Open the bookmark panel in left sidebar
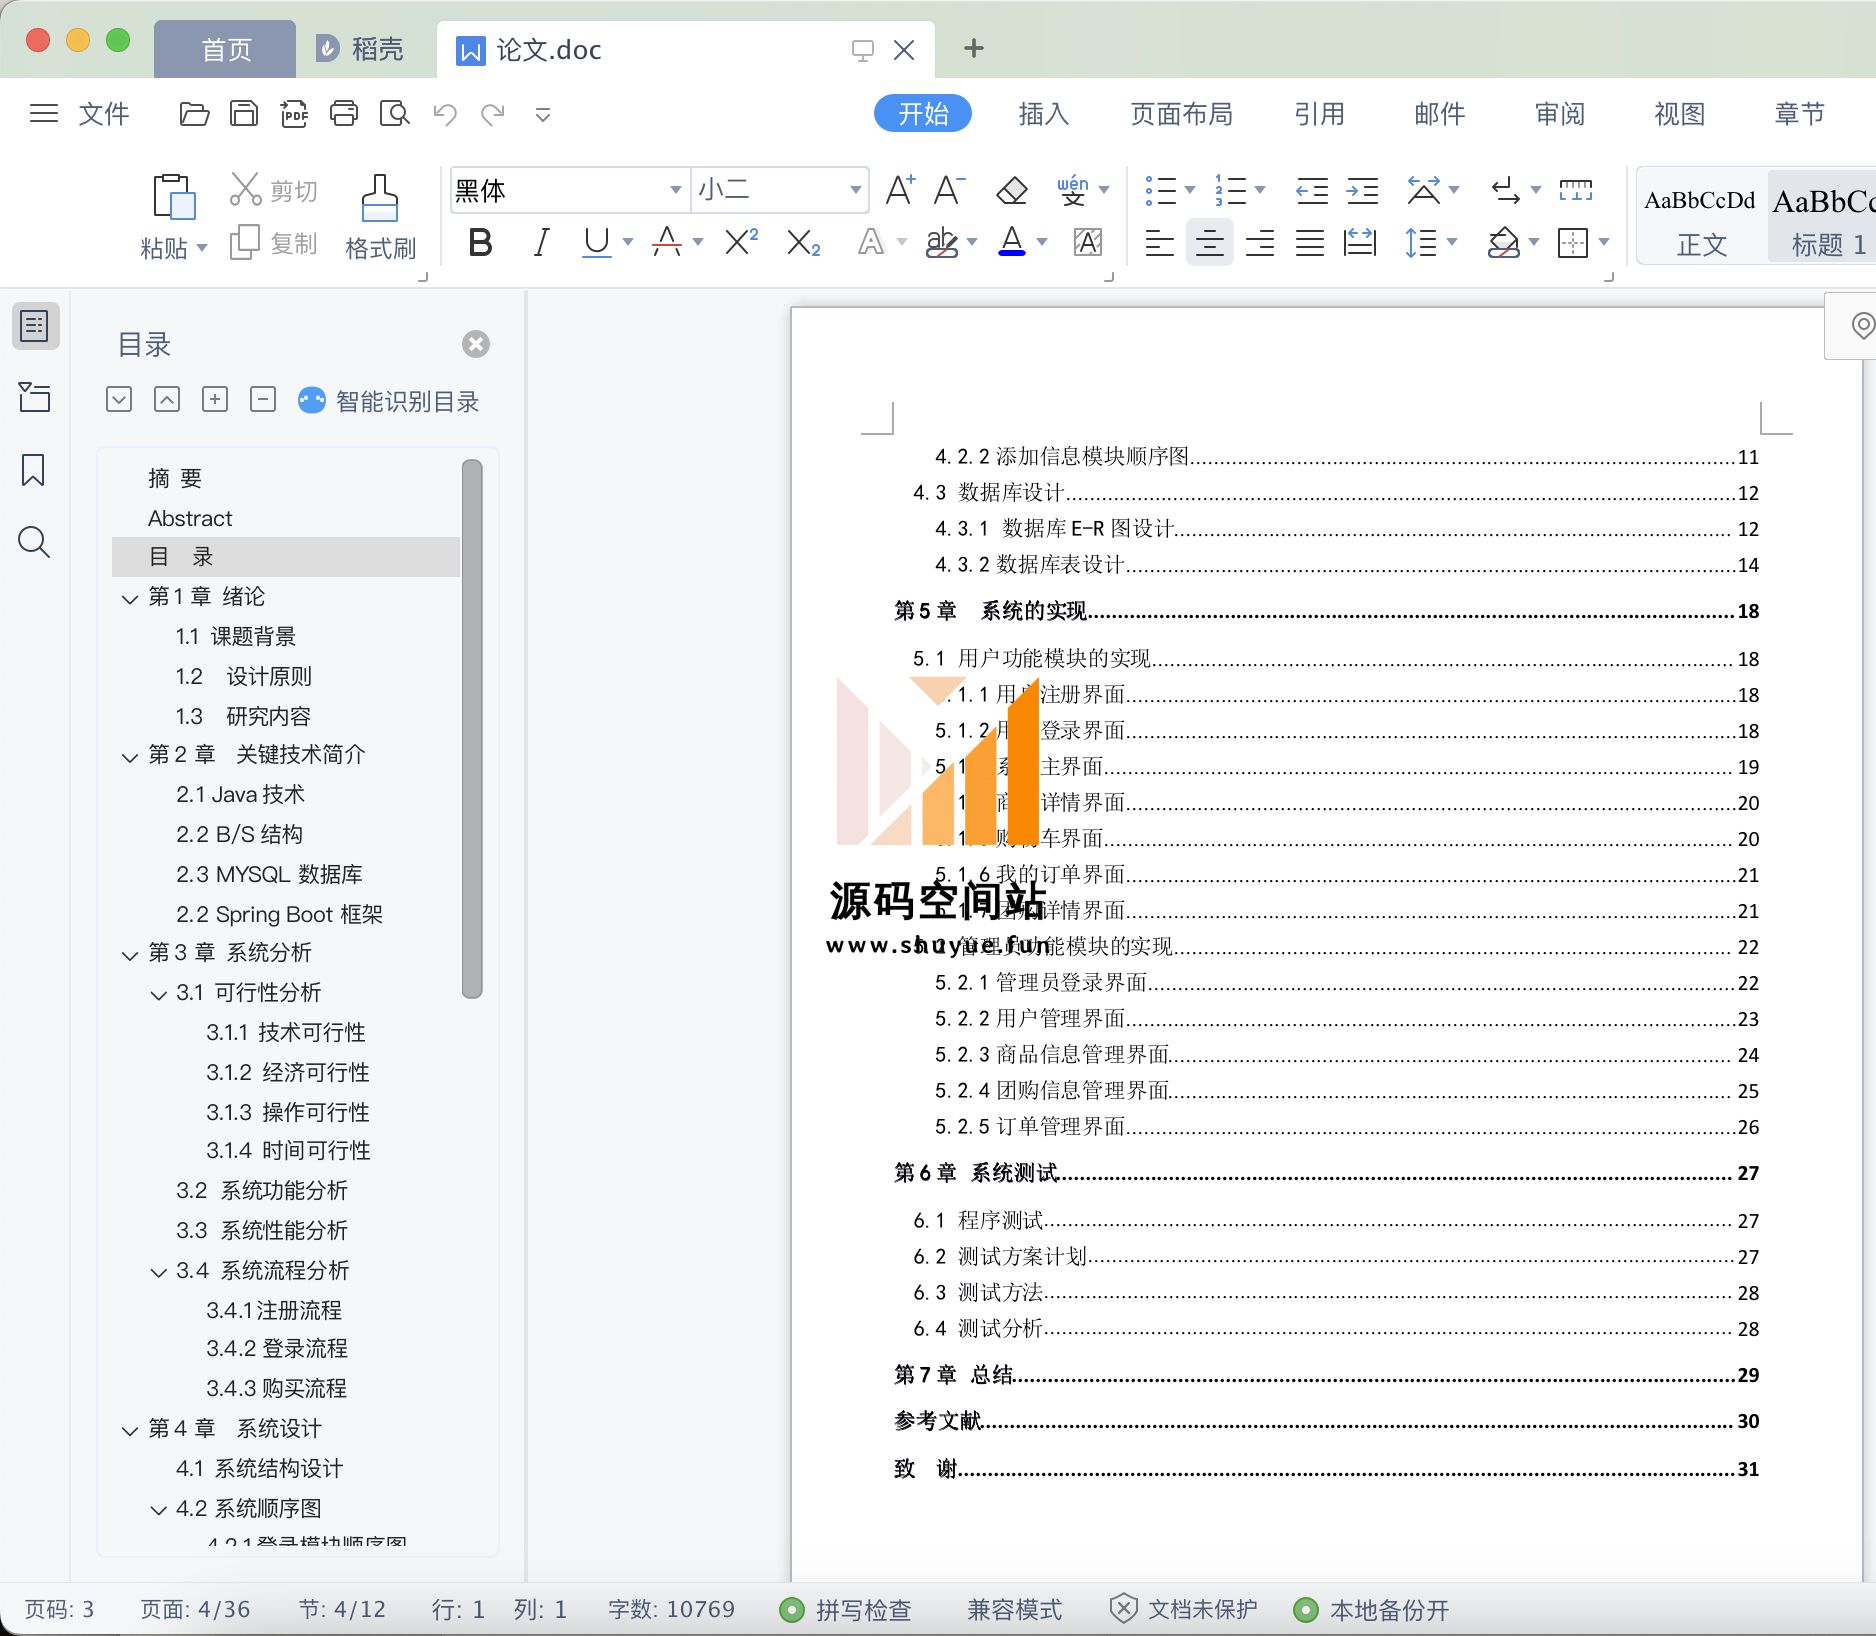1876x1636 pixels. pyautogui.click(x=33, y=470)
